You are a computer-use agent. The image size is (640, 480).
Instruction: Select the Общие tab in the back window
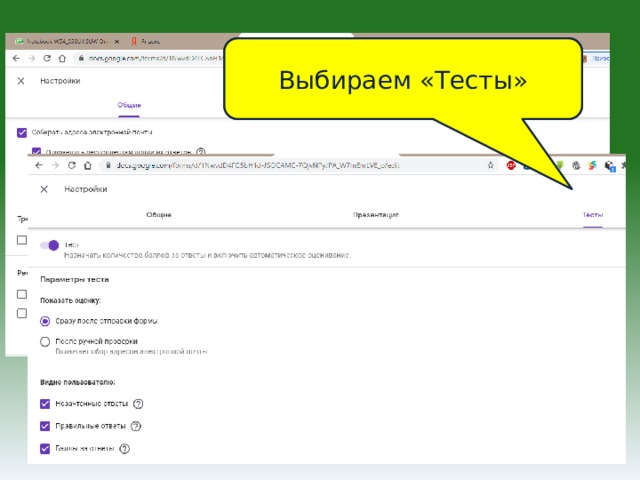(129, 105)
